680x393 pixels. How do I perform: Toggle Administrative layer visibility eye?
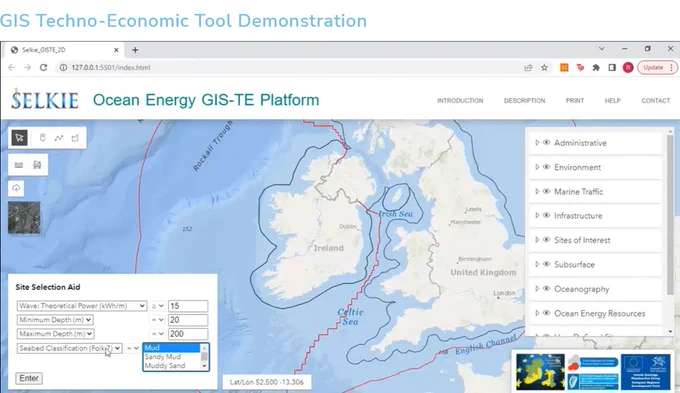(x=546, y=142)
